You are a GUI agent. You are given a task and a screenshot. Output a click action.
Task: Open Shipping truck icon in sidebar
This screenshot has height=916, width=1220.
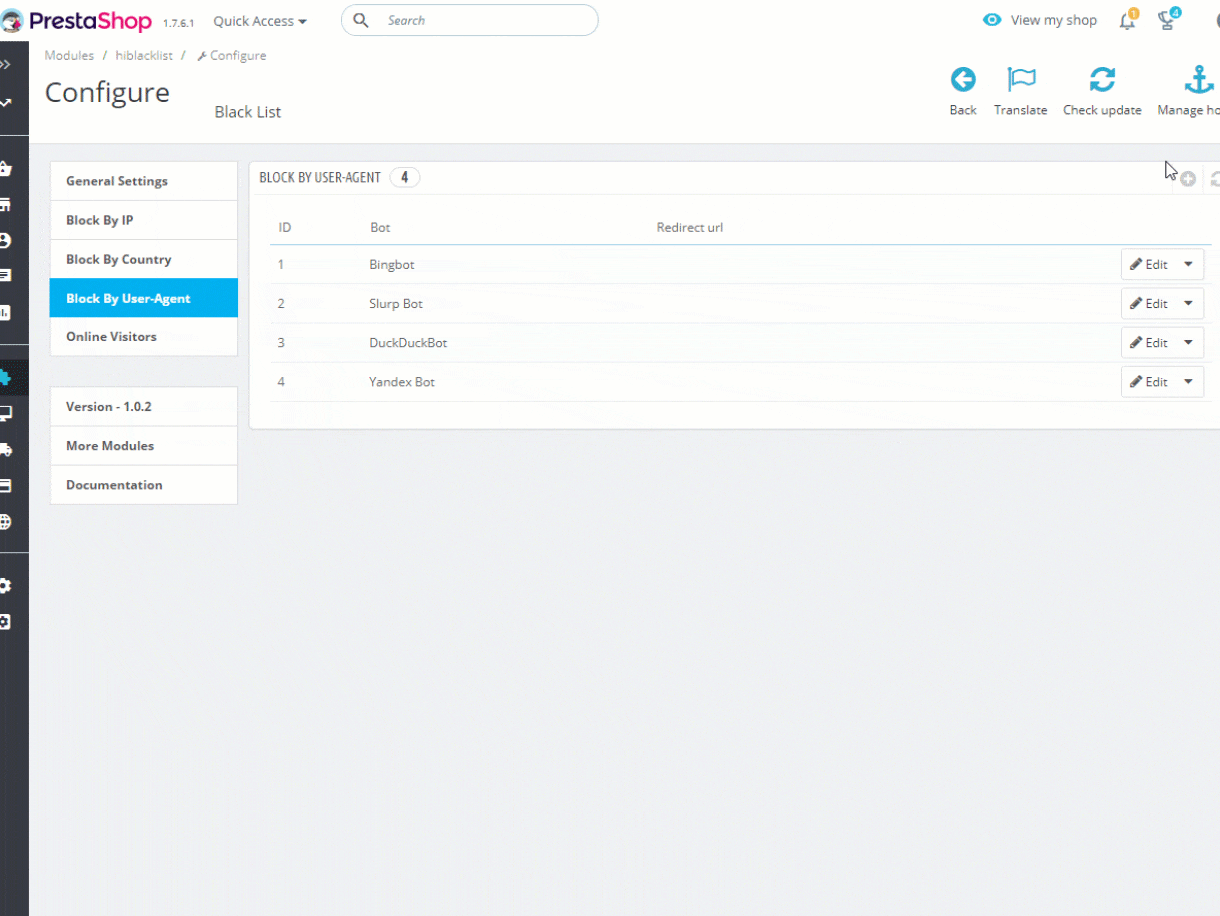tap(5, 450)
